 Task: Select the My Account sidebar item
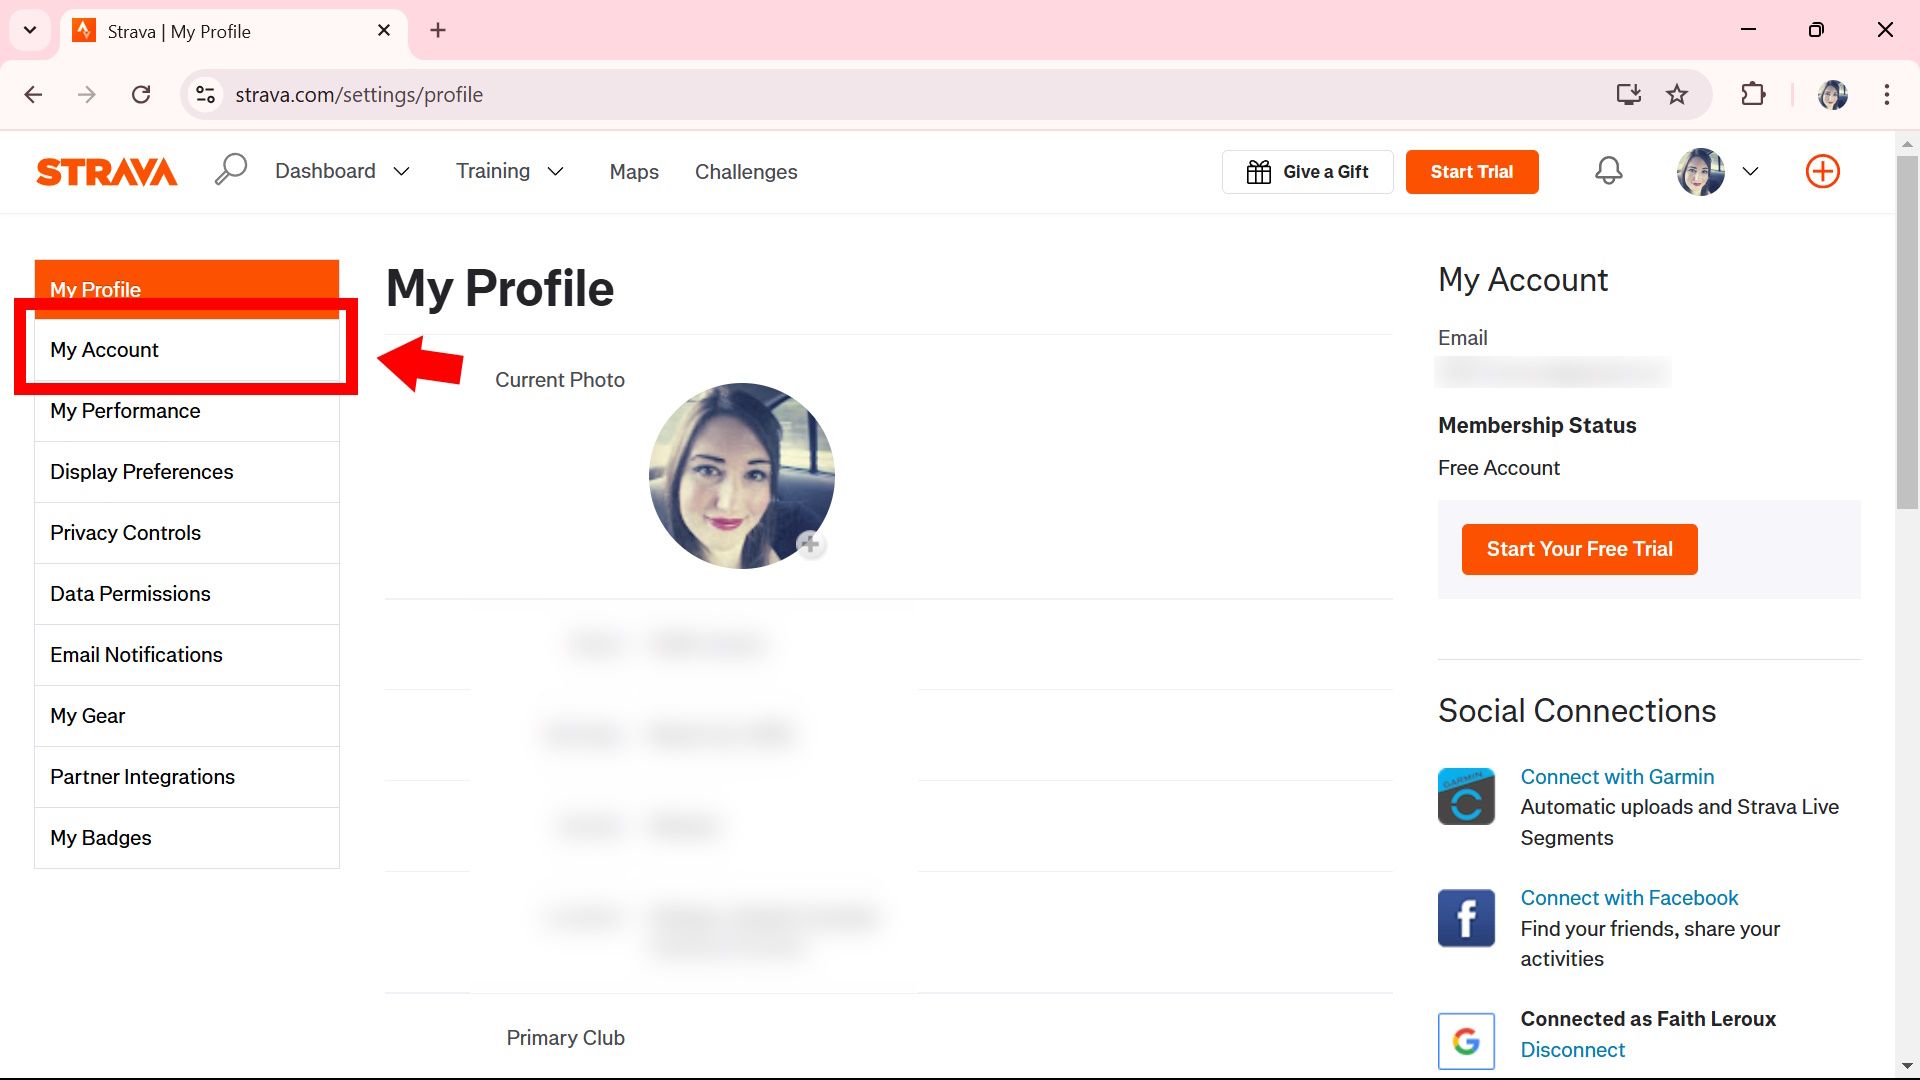[x=186, y=349]
